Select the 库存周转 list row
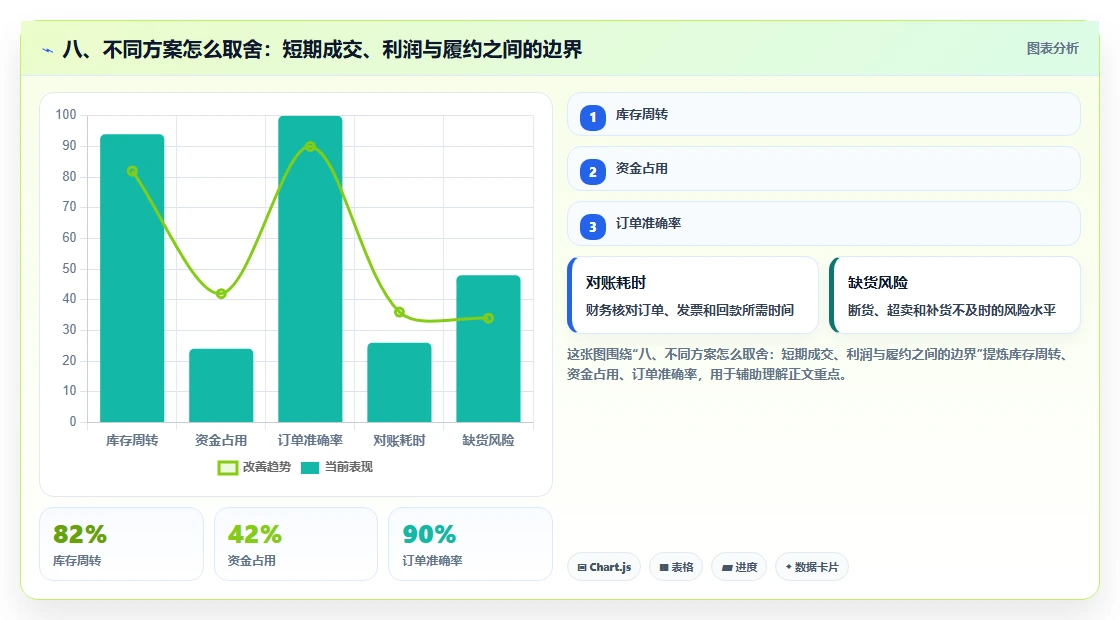The height and width of the screenshot is (620, 1120). tap(823, 114)
